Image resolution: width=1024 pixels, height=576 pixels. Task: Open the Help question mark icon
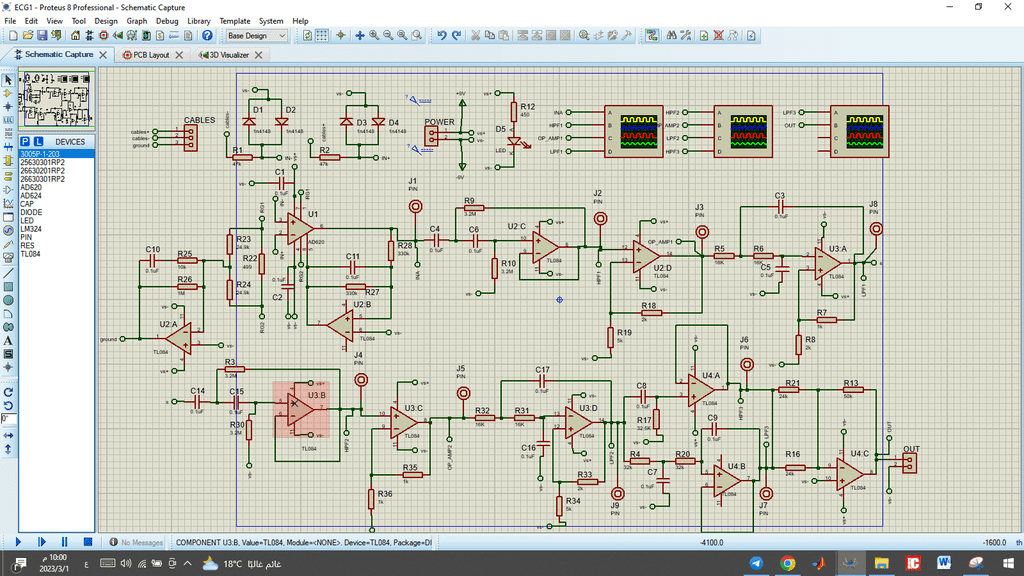tap(207, 36)
